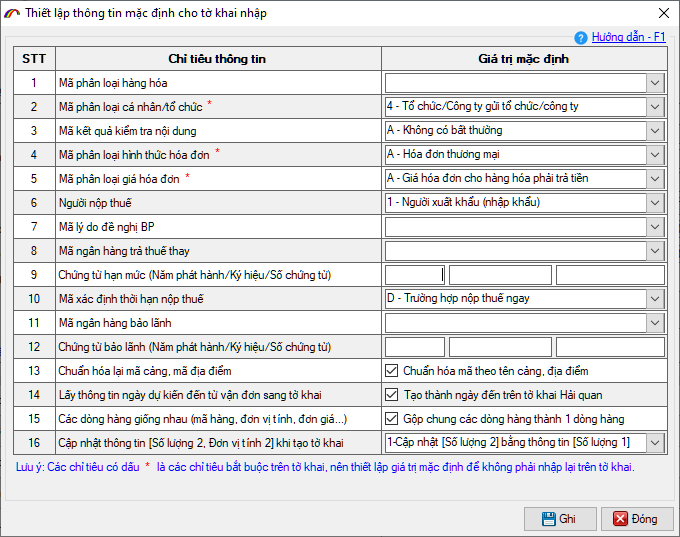
Task: Open the "Hướng dẫn - F1" help link
Action: click(x=628, y=37)
